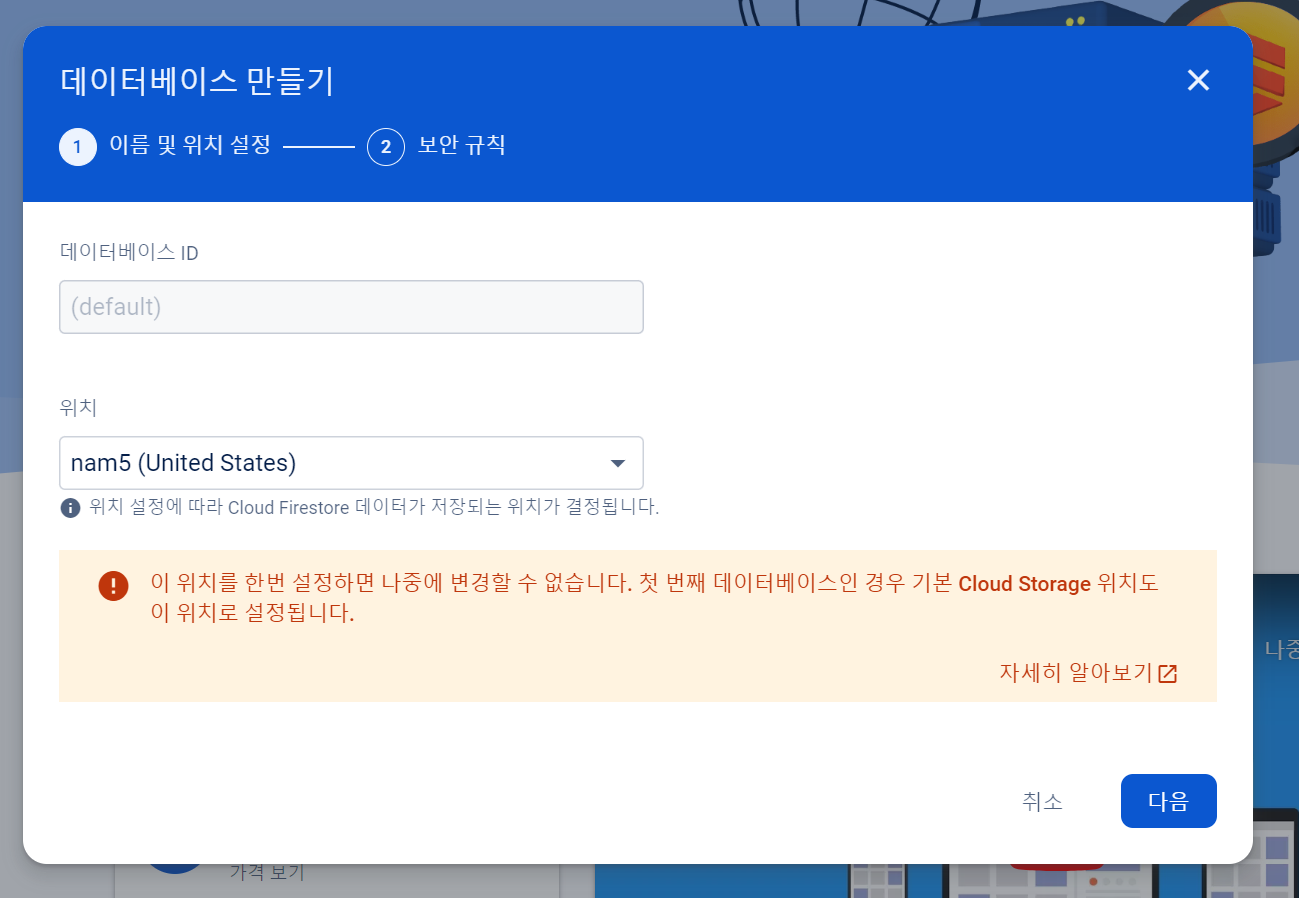
Task: Open the 자세히 알아보기 link
Action: pyautogui.click(x=1088, y=672)
